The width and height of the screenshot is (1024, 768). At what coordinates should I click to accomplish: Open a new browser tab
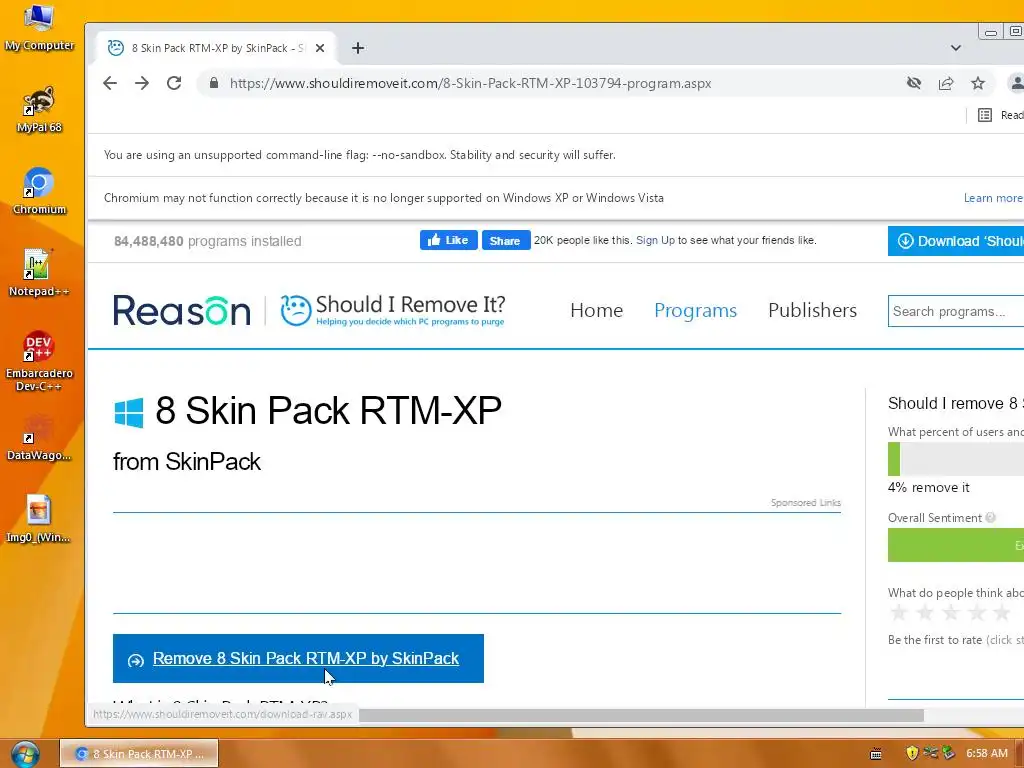coord(358,48)
